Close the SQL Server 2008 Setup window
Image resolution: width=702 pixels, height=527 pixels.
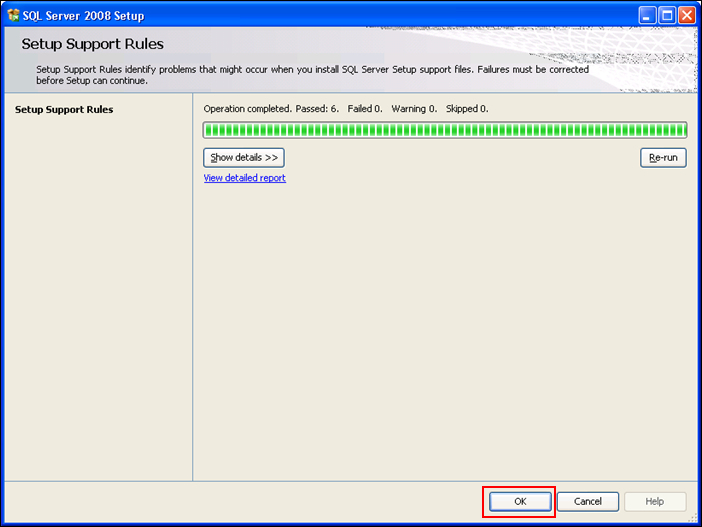tap(687, 16)
